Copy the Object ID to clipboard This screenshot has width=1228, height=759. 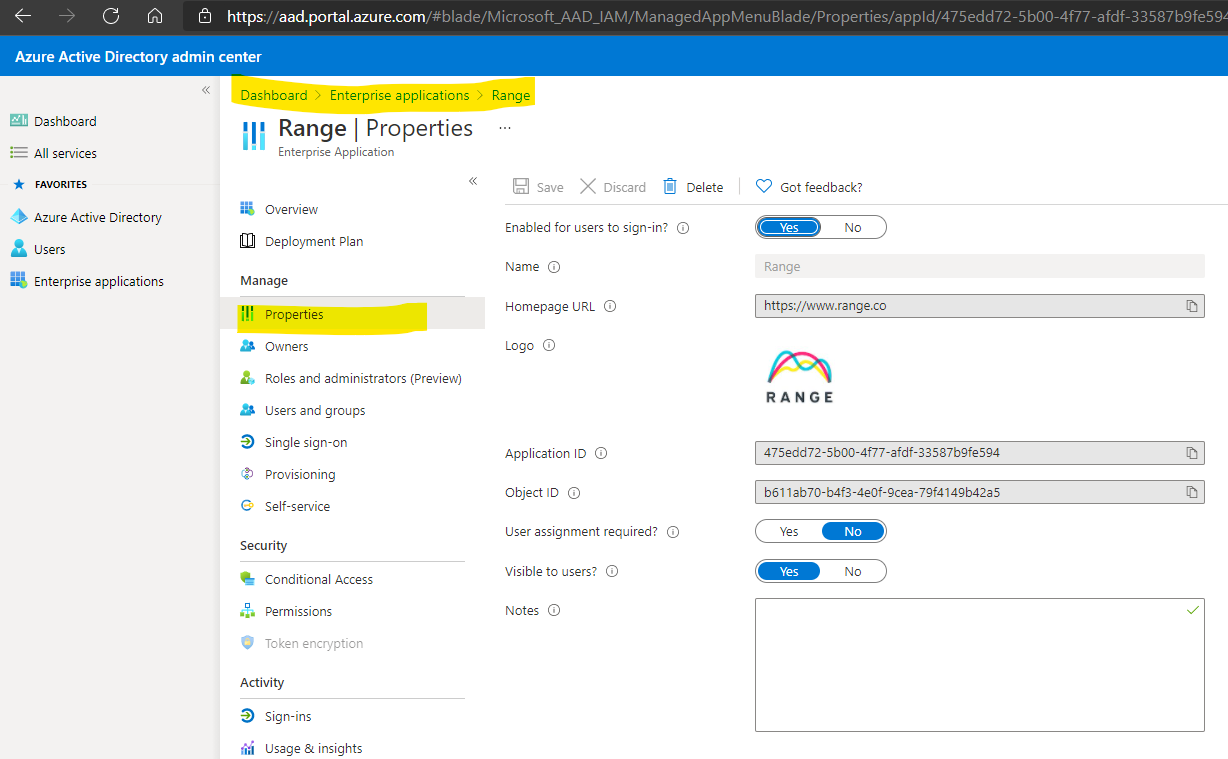pyautogui.click(x=1191, y=492)
